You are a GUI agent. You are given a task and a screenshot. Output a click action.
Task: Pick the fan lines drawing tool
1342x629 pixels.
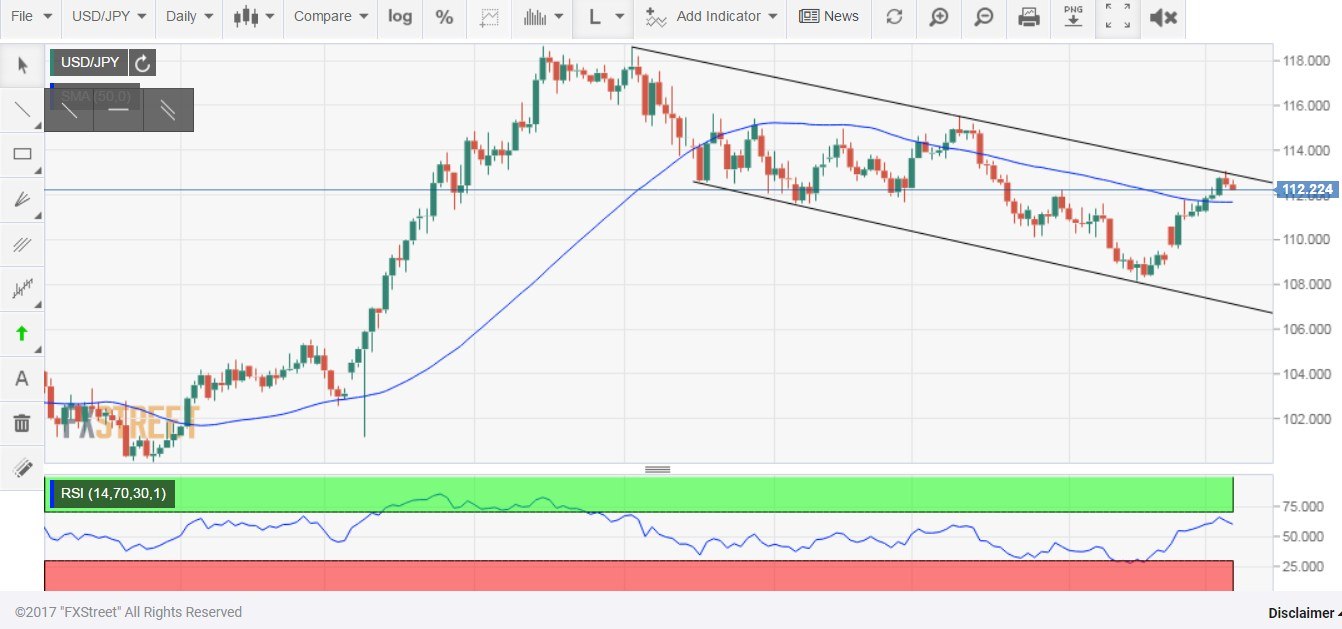point(22,199)
